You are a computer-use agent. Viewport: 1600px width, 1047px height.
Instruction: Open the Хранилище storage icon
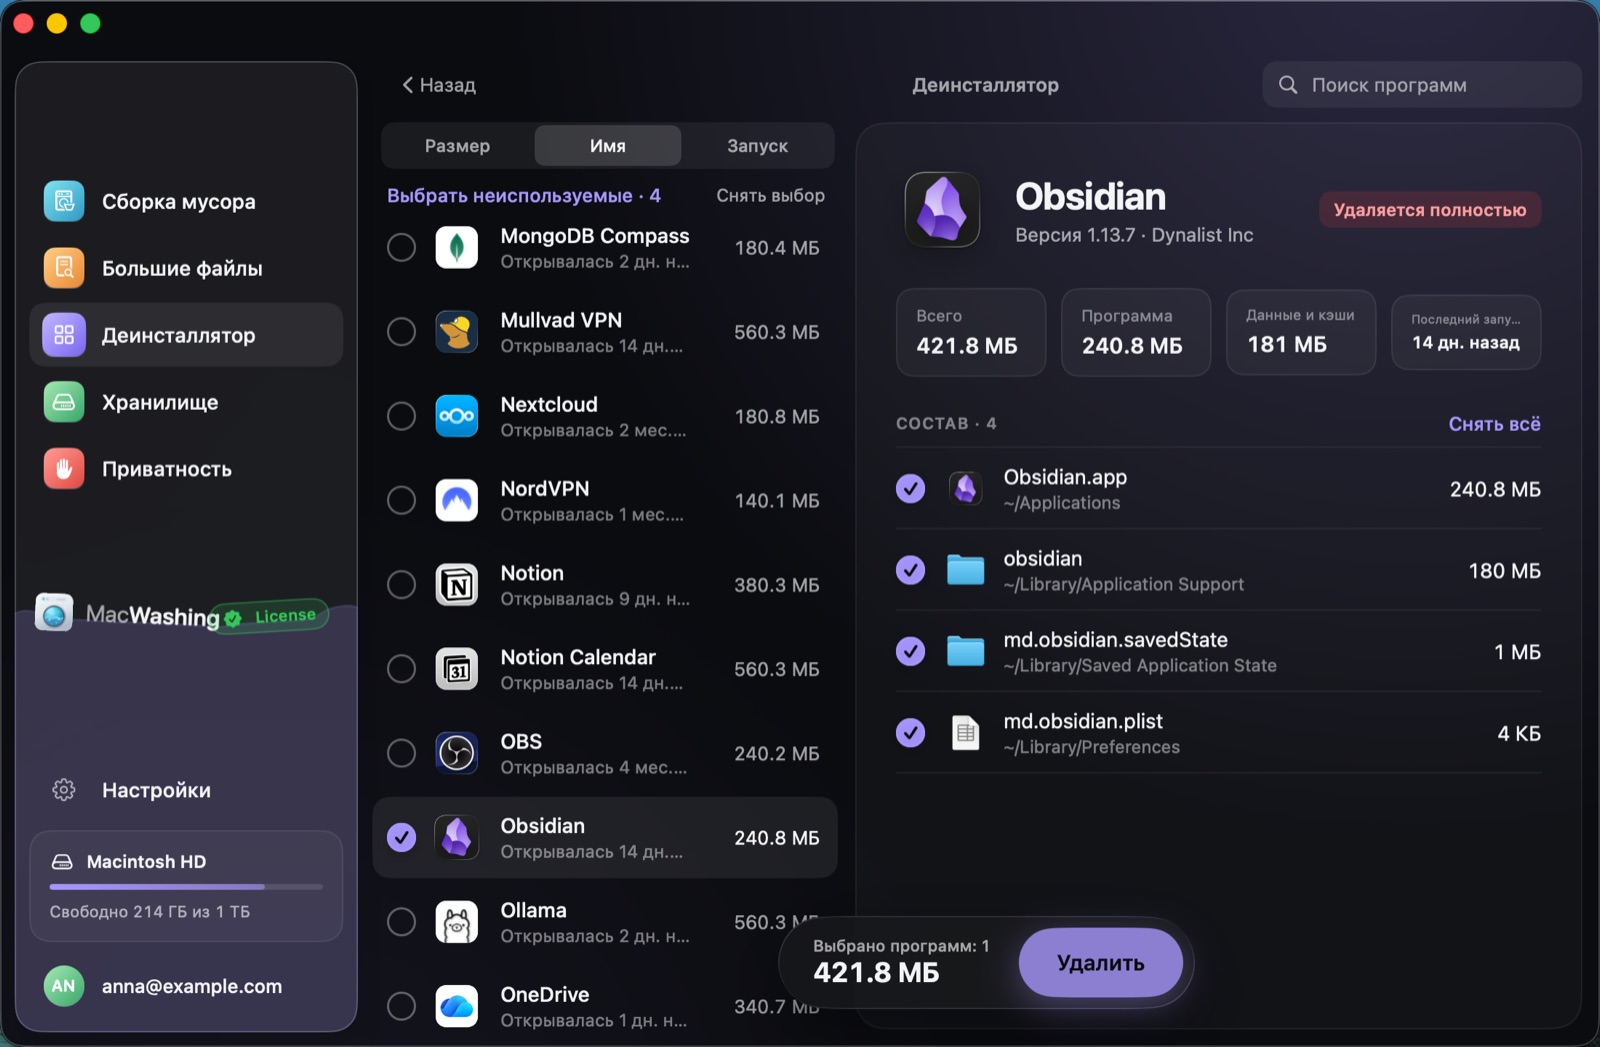tap(64, 402)
